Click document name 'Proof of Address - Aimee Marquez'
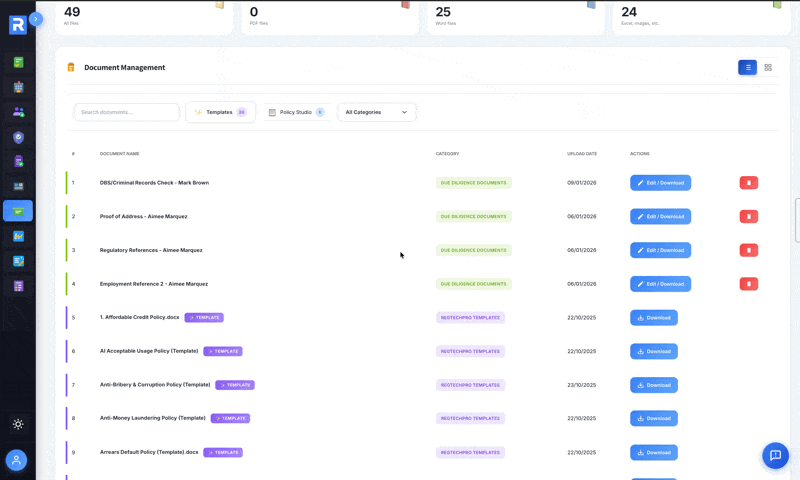The image size is (800, 480). (143, 216)
